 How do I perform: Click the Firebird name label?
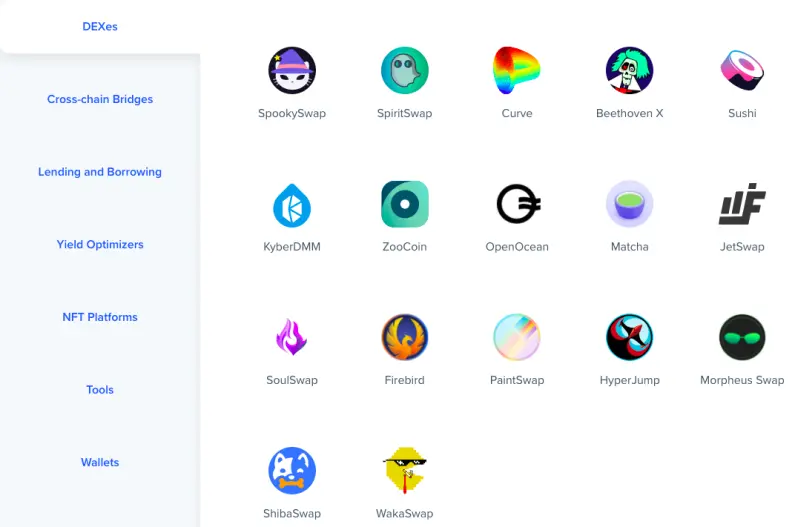[x=405, y=380]
